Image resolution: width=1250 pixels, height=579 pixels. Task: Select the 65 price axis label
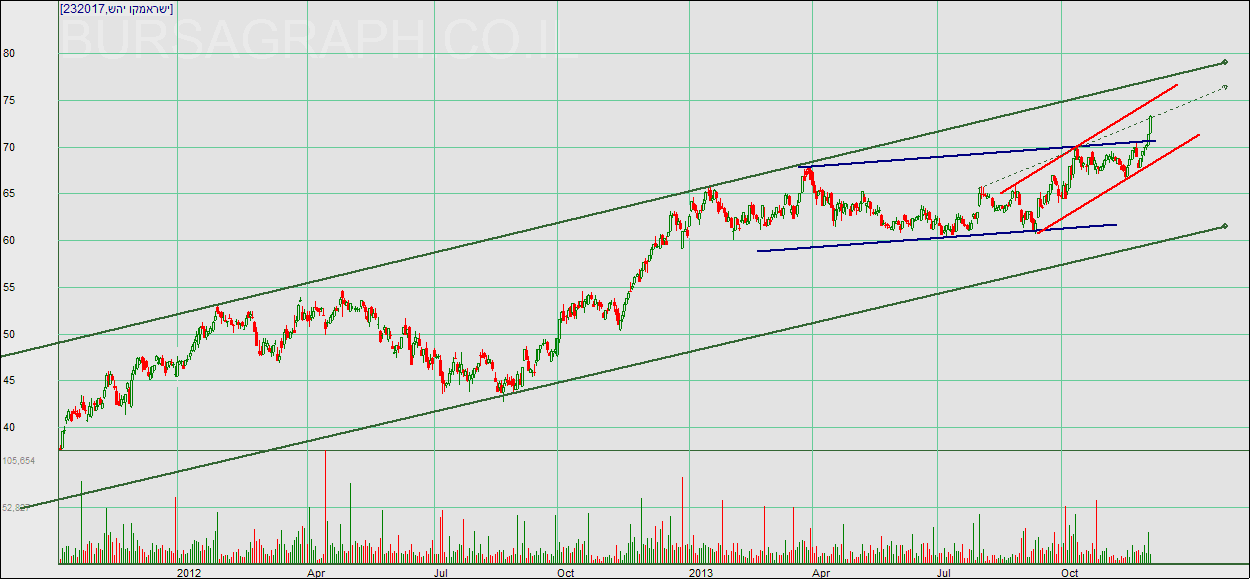pyautogui.click(x=8, y=194)
